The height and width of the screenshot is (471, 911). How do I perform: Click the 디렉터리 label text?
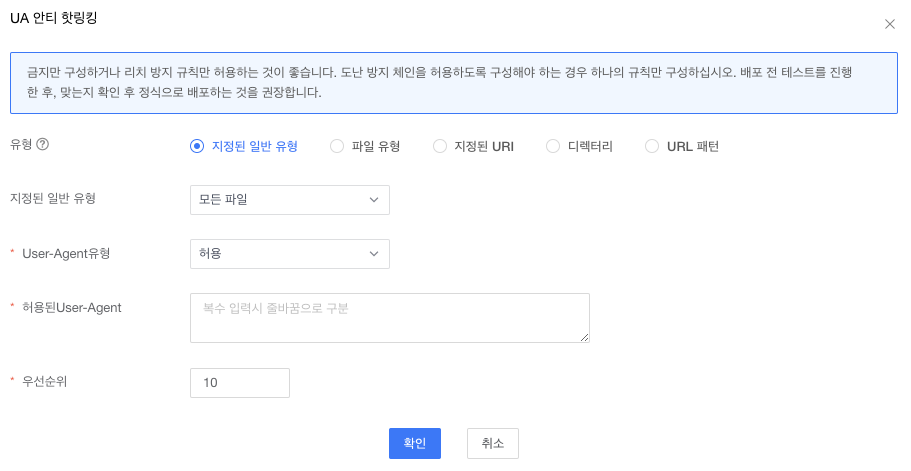590,146
